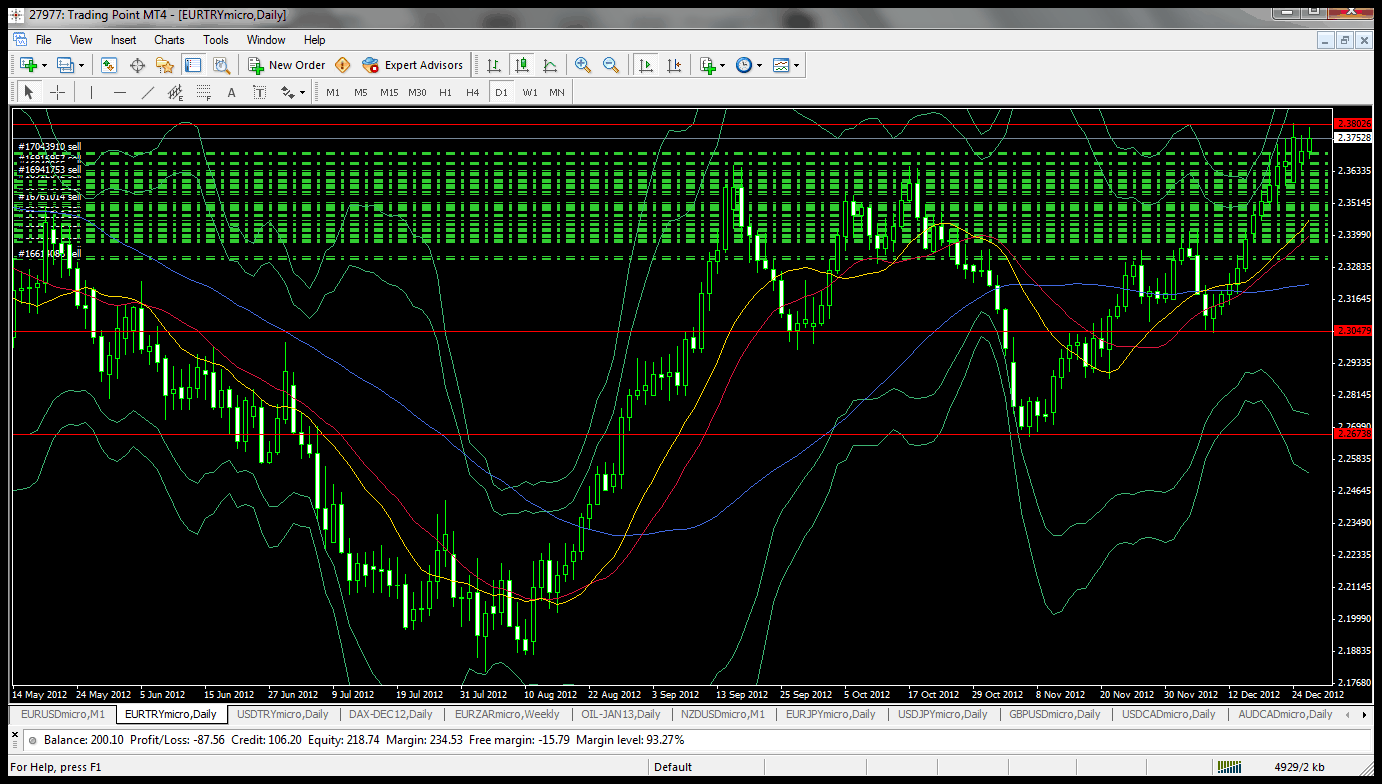Zoom out of the chart
The height and width of the screenshot is (784, 1382).
point(611,65)
